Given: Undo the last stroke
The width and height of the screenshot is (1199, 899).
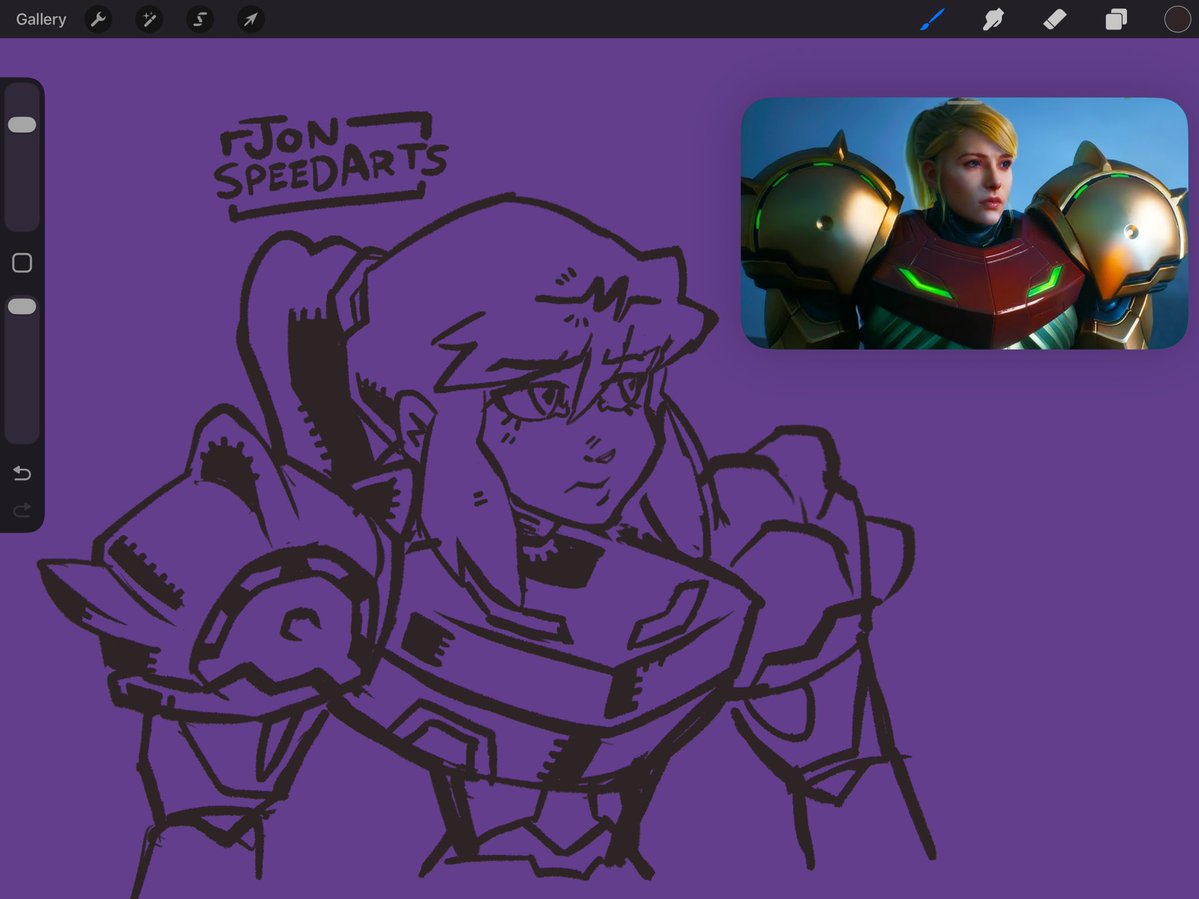Looking at the screenshot, I should point(22,473).
